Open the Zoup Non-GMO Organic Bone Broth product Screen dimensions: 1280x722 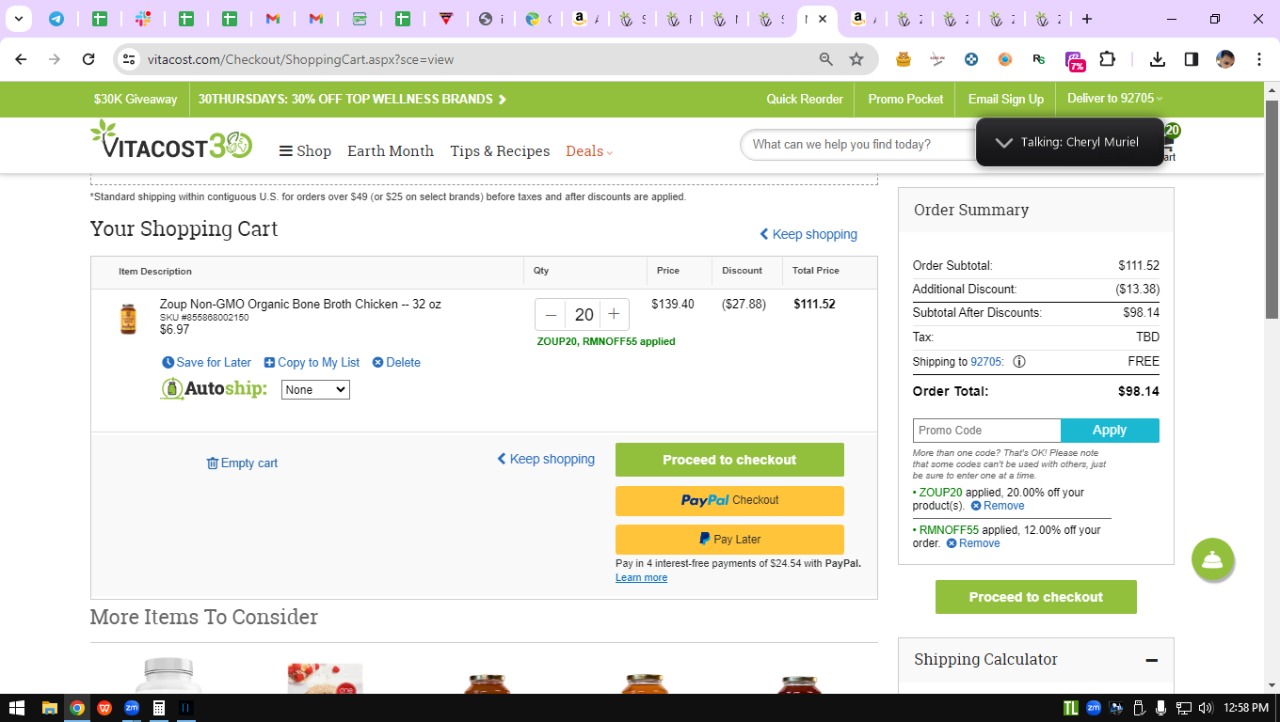point(300,304)
